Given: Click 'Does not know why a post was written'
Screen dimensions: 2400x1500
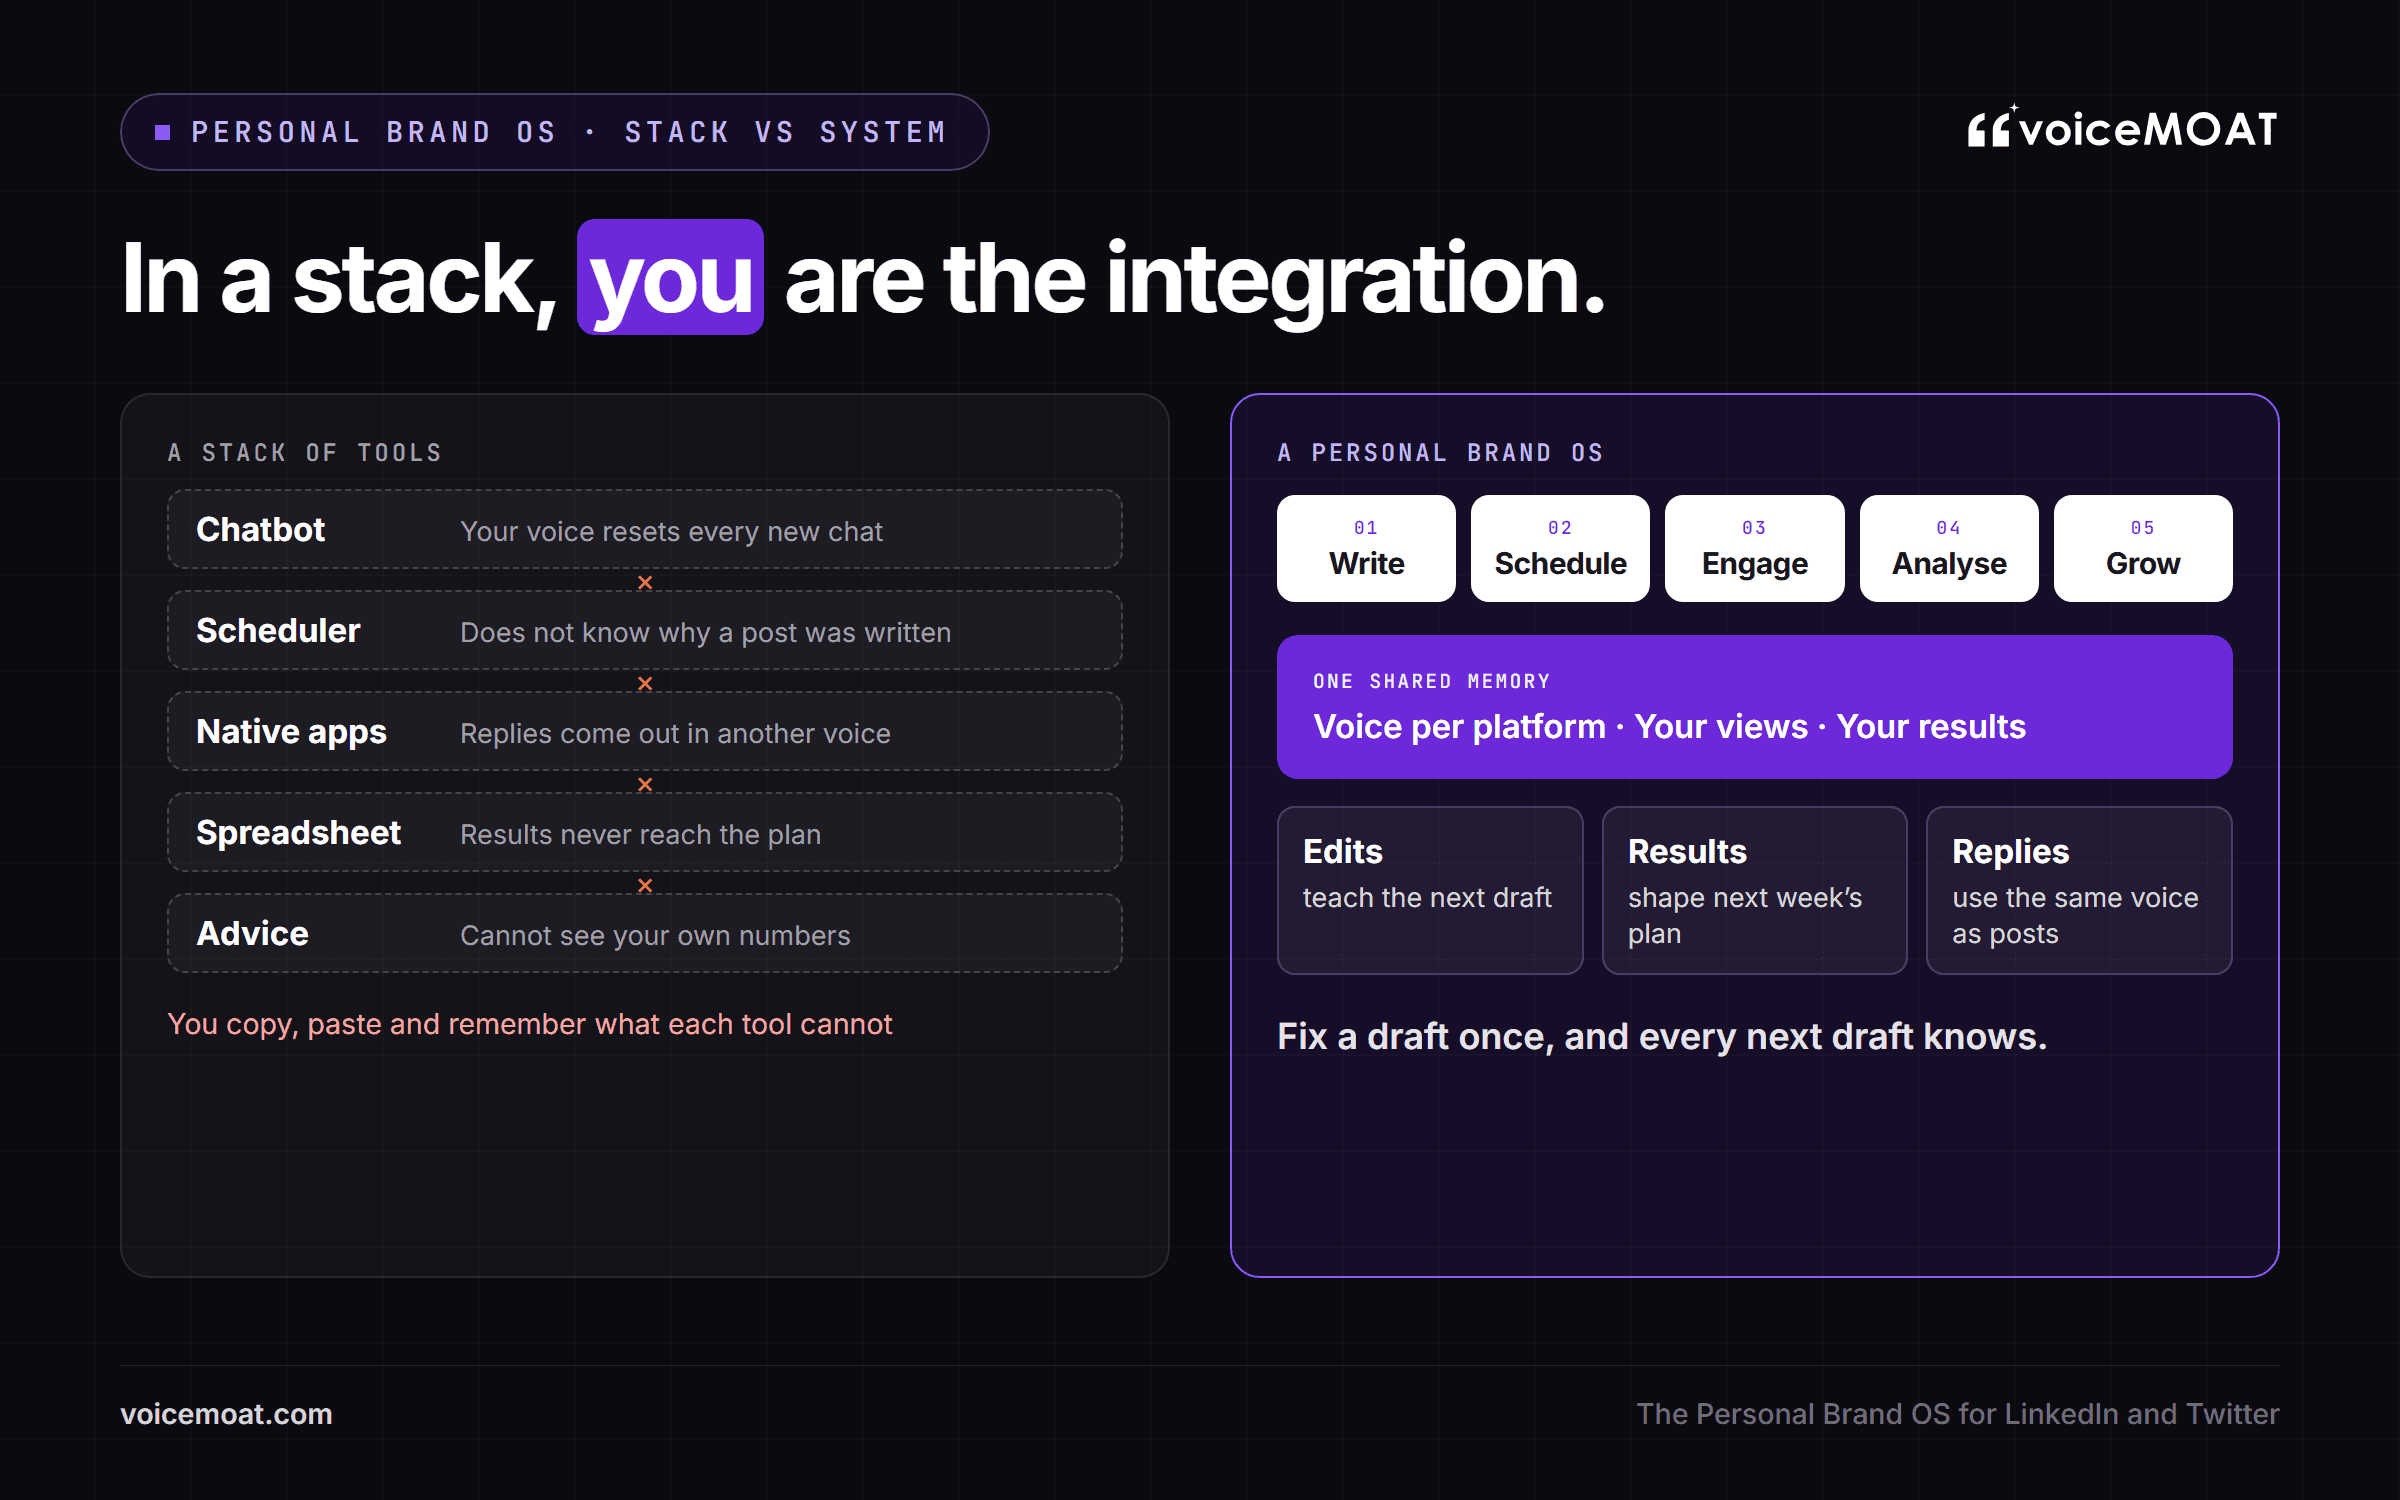Looking at the screenshot, I should [705, 633].
